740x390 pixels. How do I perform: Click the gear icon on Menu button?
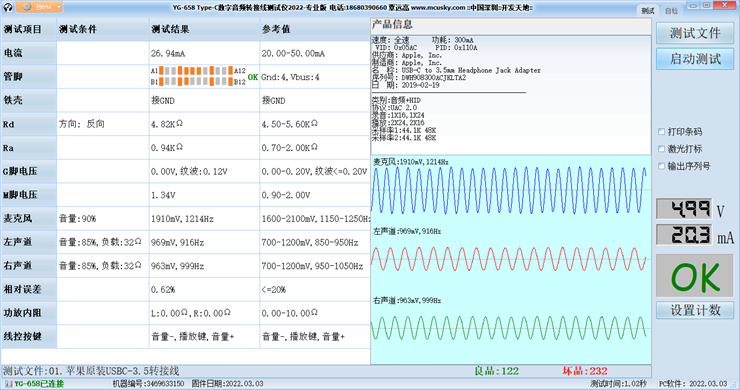click(27, 7)
